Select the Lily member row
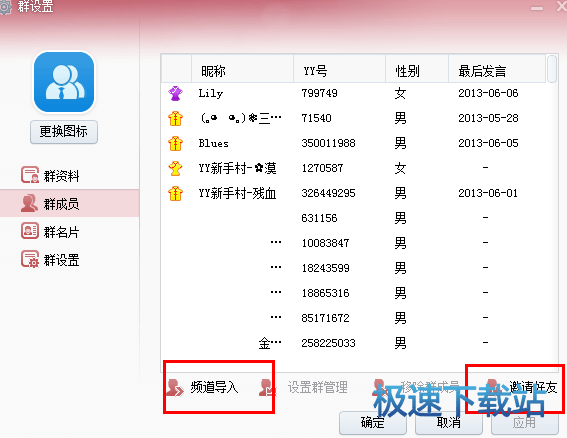 pos(354,93)
